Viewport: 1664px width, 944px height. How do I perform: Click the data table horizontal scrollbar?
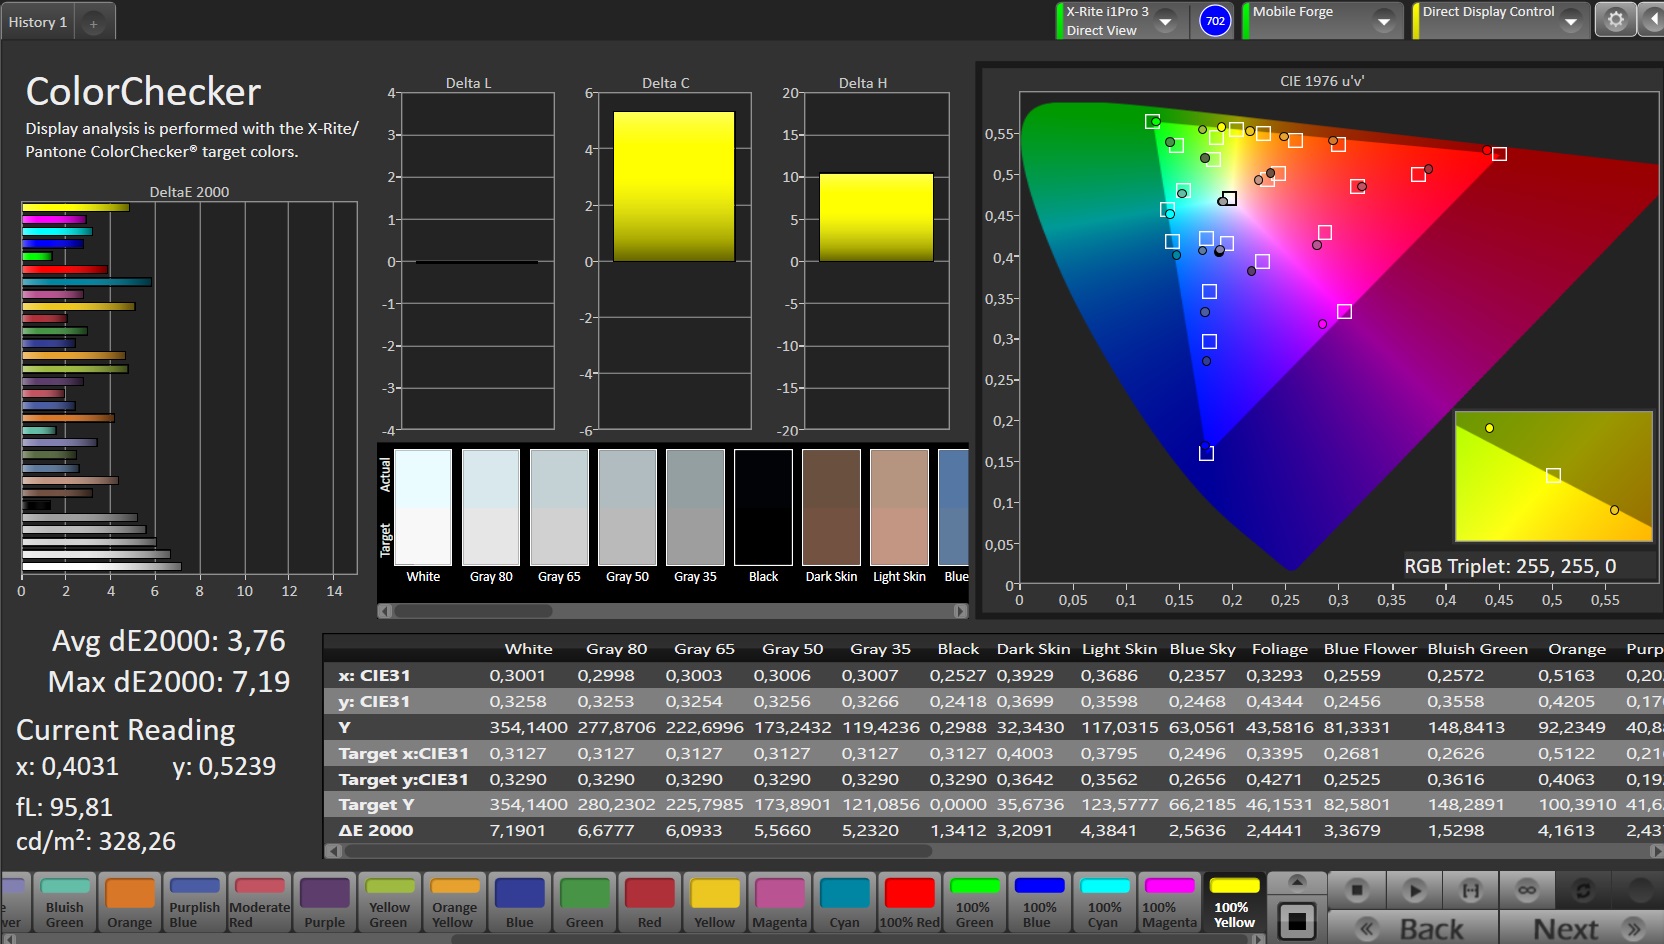[x=638, y=851]
